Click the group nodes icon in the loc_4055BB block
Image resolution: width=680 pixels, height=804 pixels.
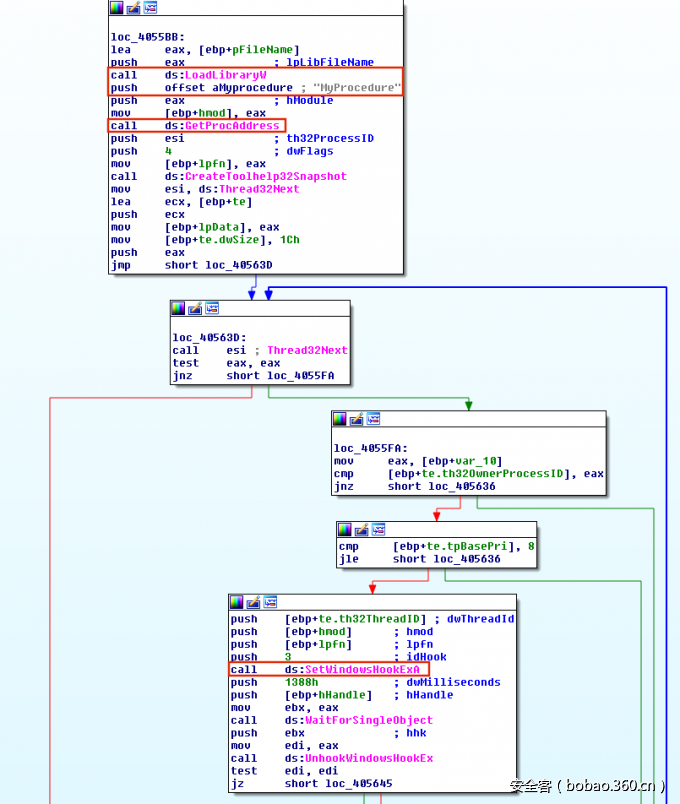pyautogui.click(x=150, y=8)
